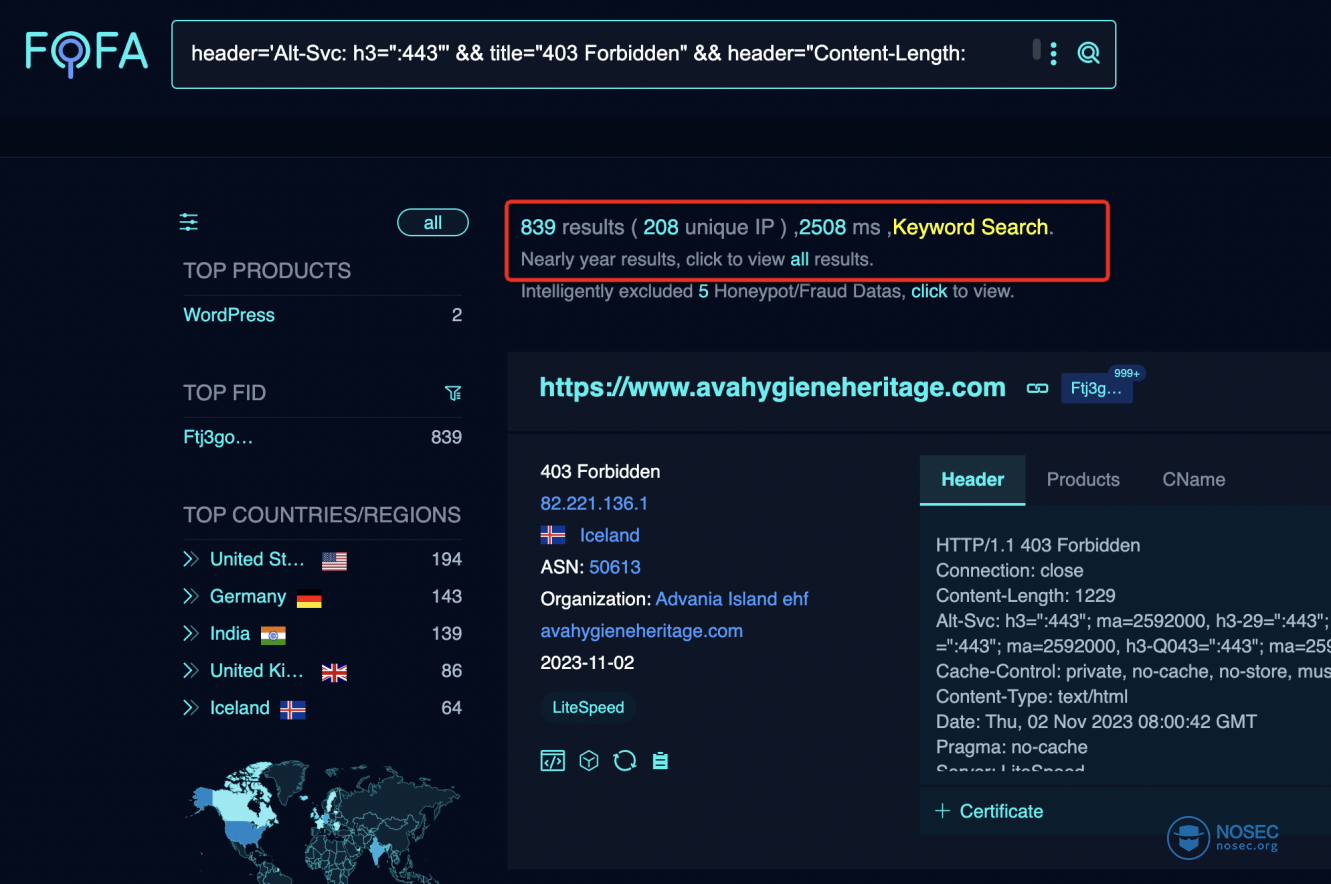Click the TOP FID filter funnel icon
This screenshot has width=1331, height=884.
453,393
